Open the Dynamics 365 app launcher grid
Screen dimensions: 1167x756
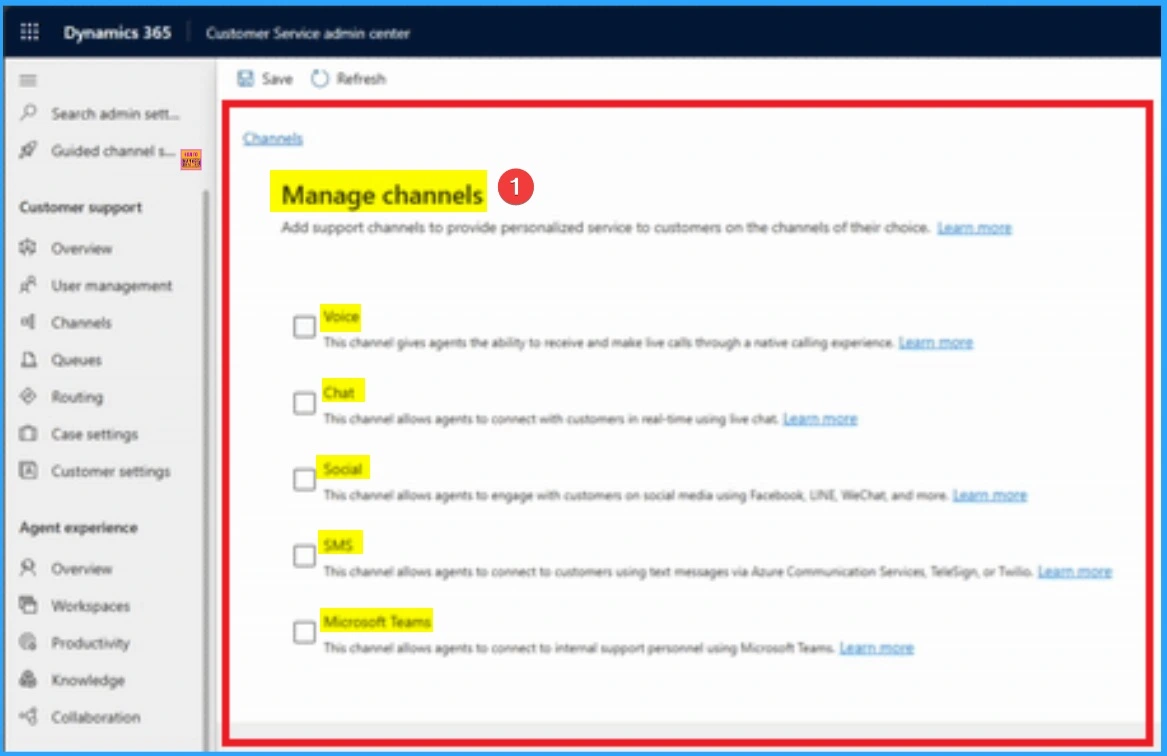tap(29, 32)
